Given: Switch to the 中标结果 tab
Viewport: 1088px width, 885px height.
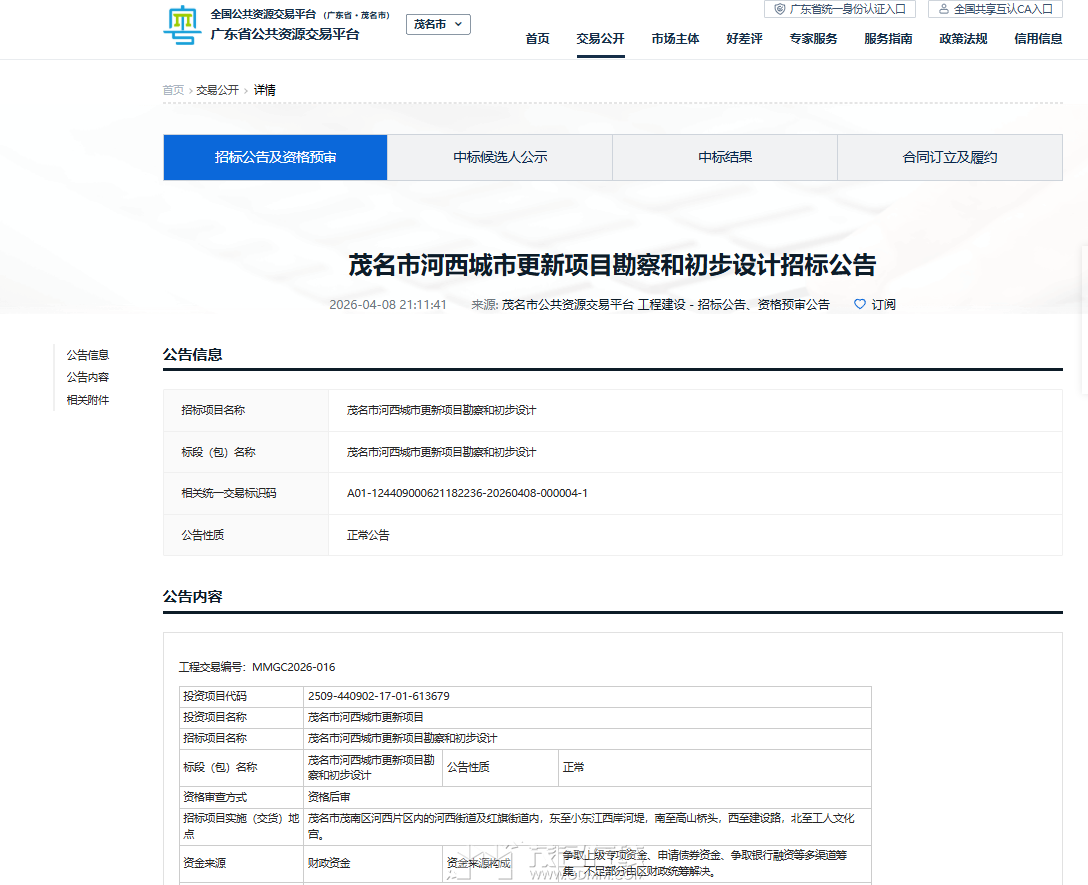Looking at the screenshot, I should pos(725,157).
